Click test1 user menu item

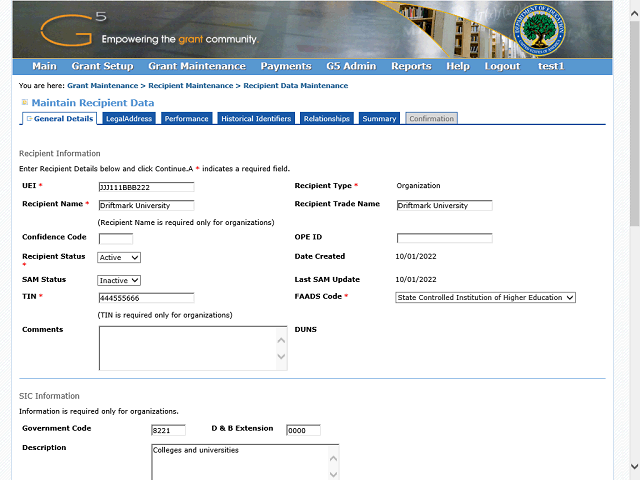(x=551, y=66)
